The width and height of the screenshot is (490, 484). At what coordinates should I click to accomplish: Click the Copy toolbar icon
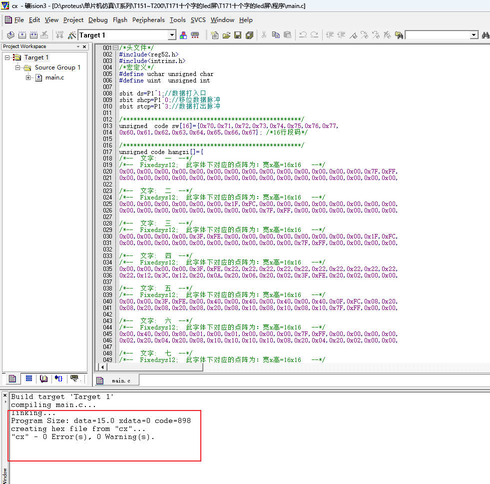tap(276, 35)
